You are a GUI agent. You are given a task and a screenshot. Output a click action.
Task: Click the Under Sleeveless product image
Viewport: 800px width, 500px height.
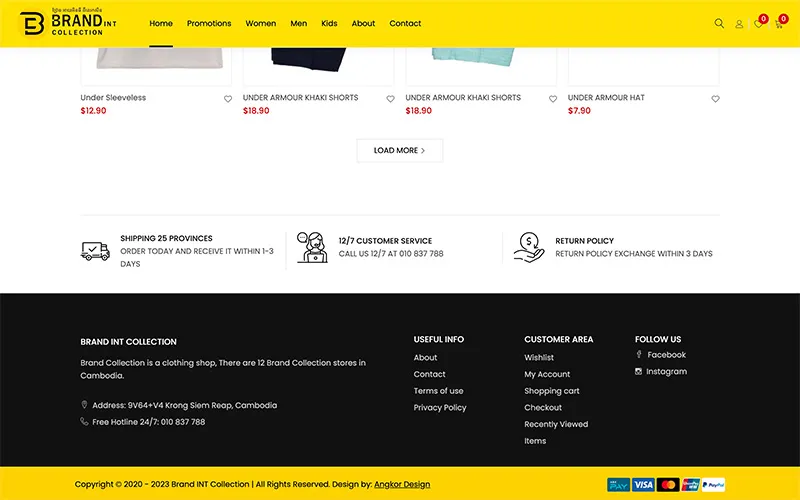pyautogui.click(x=156, y=66)
